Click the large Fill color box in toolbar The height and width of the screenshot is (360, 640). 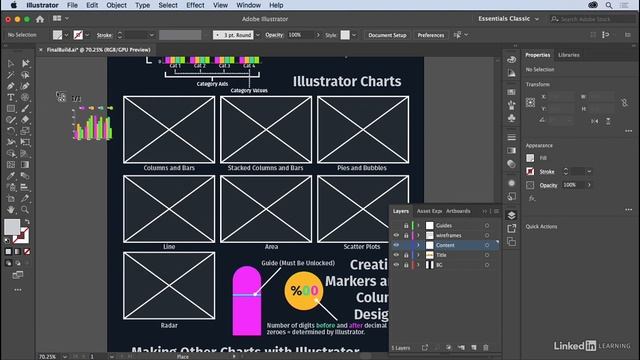point(12,227)
